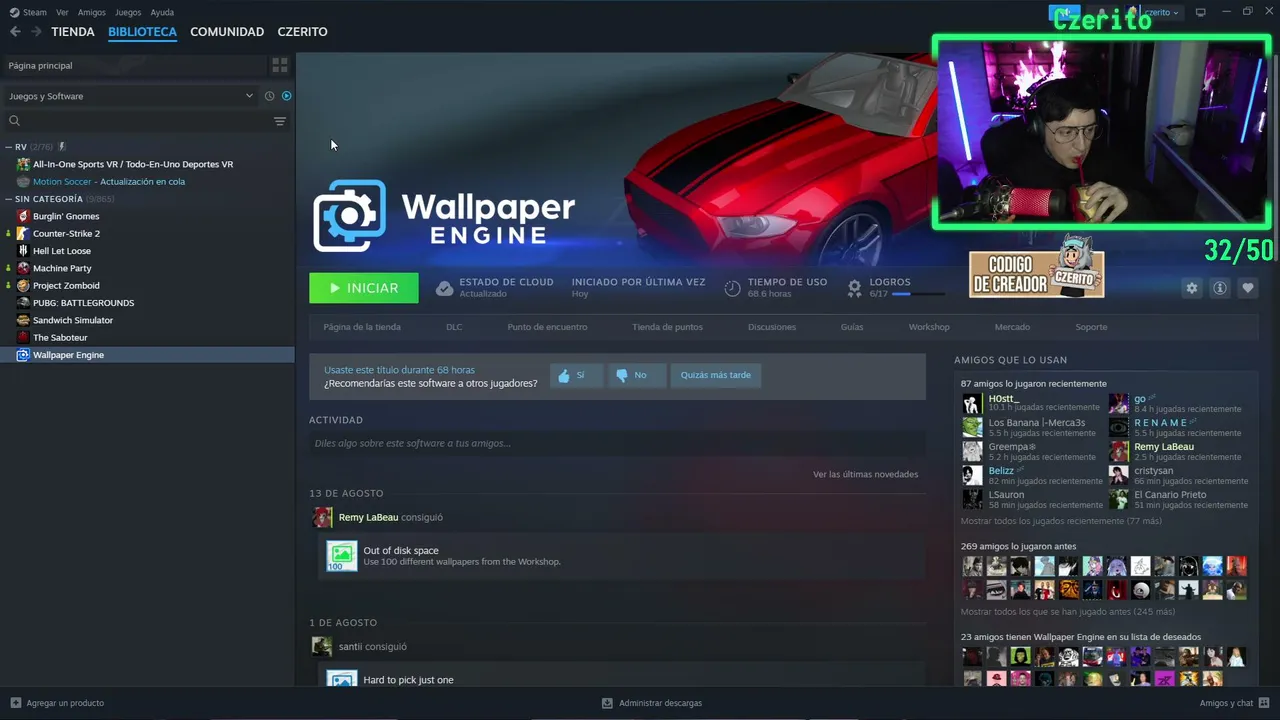Switch to the COMUNIDAD tab
This screenshot has height=720, width=1280.
[x=227, y=32]
